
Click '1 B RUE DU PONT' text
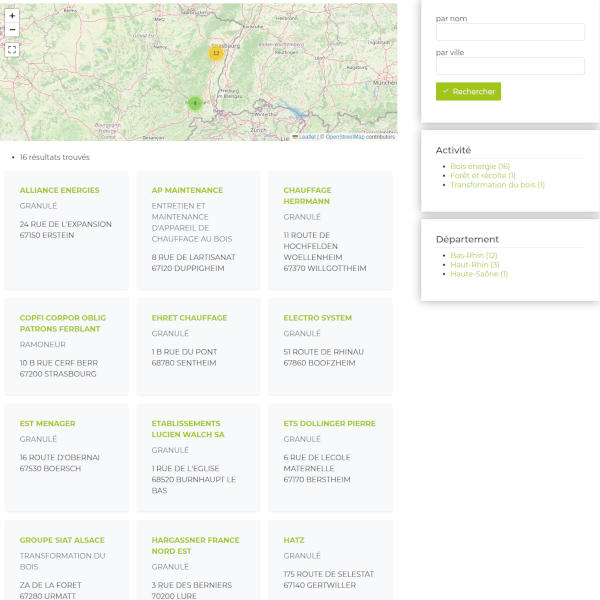click(184, 352)
